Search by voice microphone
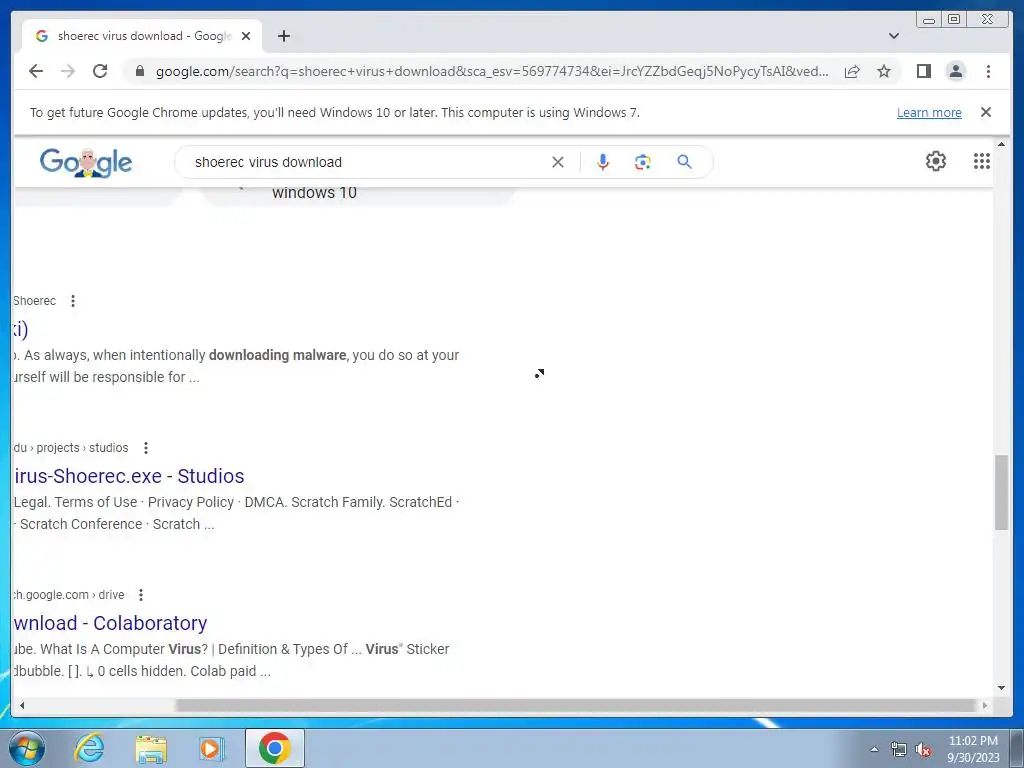Image resolution: width=1024 pixels, height=768 pixels. point(603,162)
